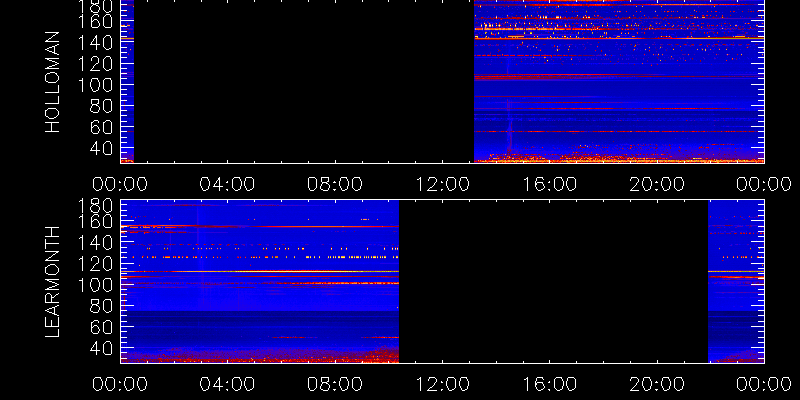Click 16:00 time label under LEARMONTH plot

tap(549, 384)
